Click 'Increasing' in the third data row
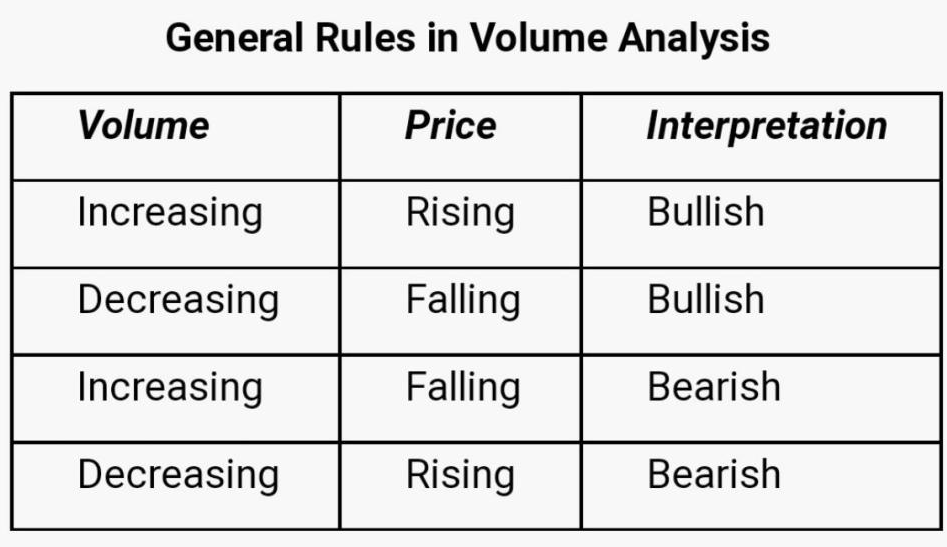This screenshot has width=947, height=547. pyautogui.click(x=169, y=388)
